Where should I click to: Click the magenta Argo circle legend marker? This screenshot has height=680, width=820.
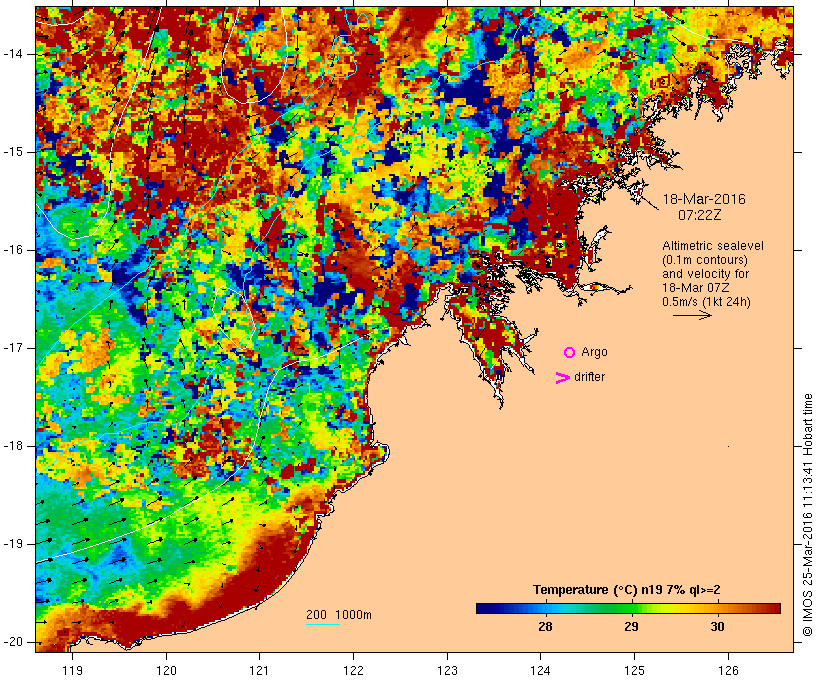tap(570, 353)
